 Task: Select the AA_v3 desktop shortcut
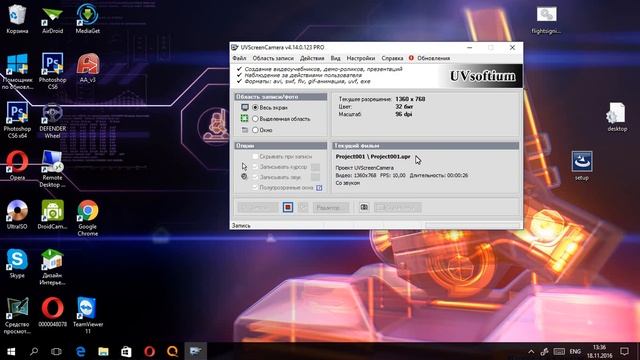point(87,68)
